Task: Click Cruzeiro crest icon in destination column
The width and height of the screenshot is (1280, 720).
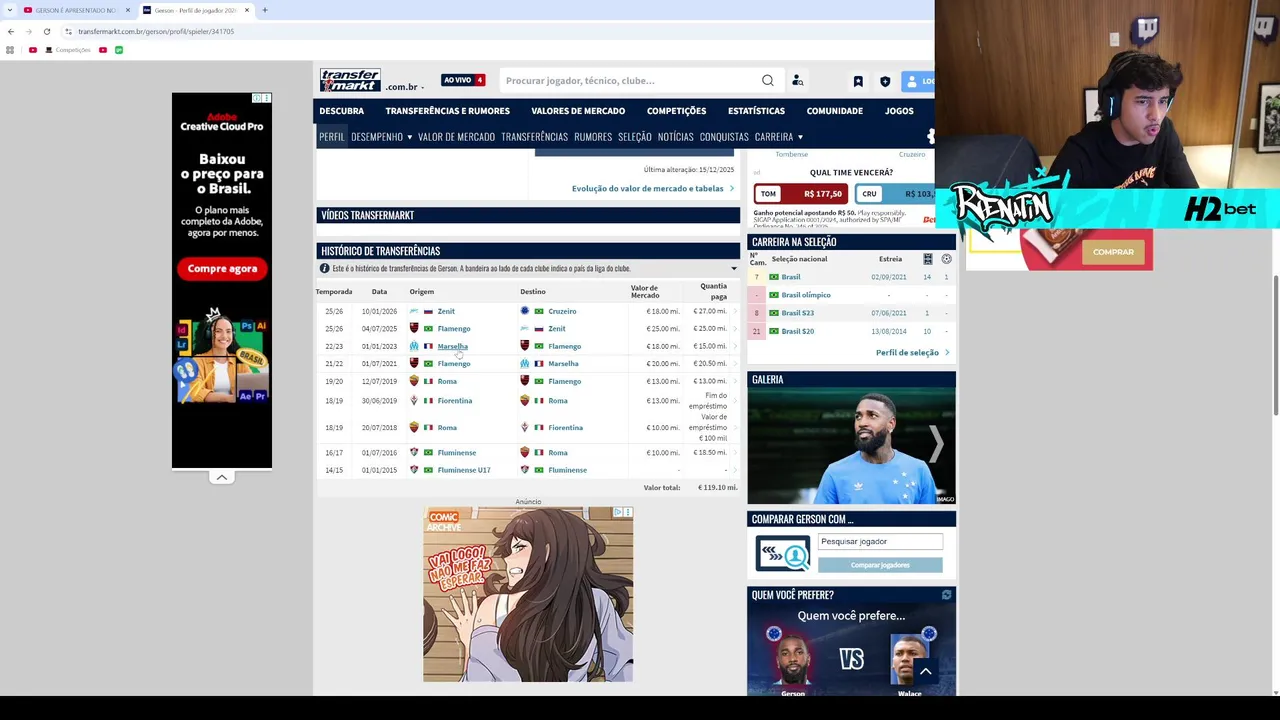Action: [524, 311]
